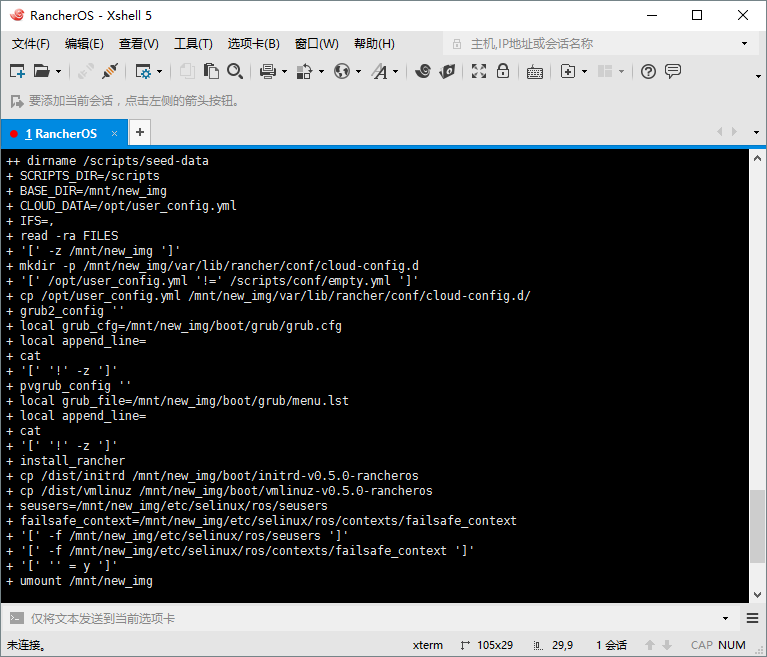Click the Find magnifier icon
Screen dimensions: 767x657
(235, 71)
